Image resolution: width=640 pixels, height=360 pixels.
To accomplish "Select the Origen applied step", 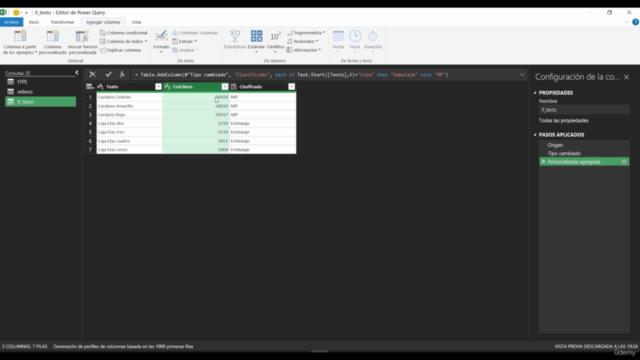I will [x=584, y=145].
